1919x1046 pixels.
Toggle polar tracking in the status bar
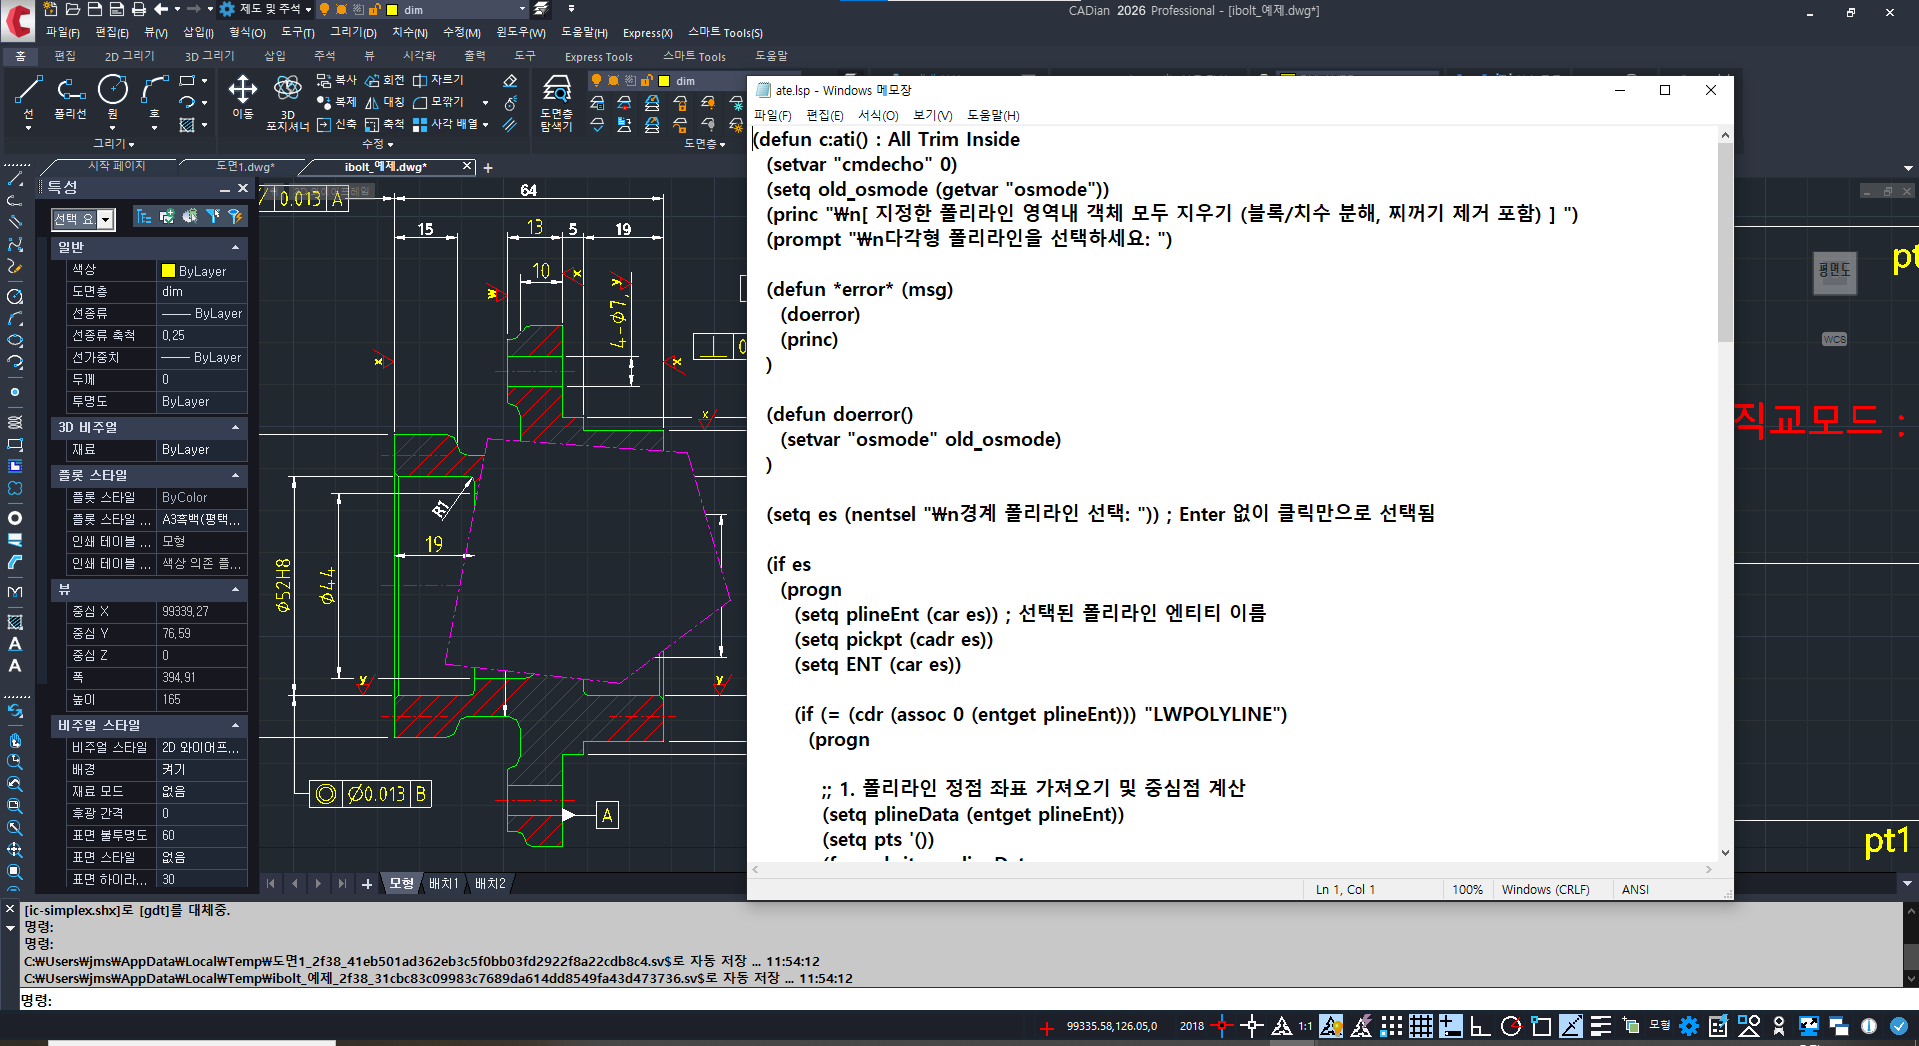click(1511, 1026)
